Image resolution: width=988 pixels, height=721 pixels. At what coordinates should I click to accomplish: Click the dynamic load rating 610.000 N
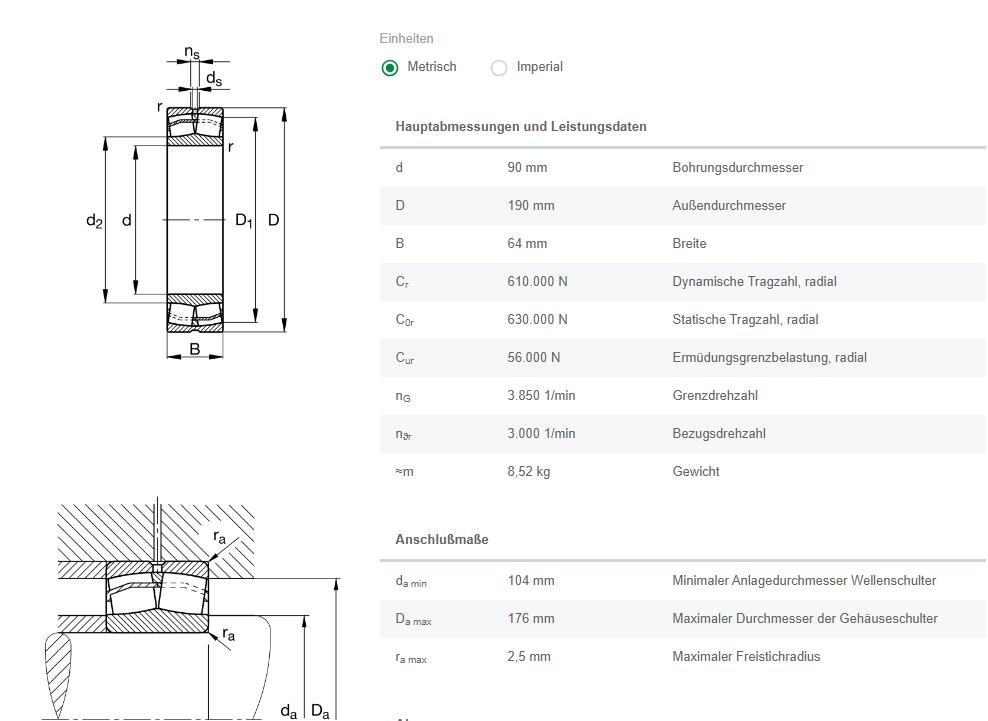[x=537, y=282]
